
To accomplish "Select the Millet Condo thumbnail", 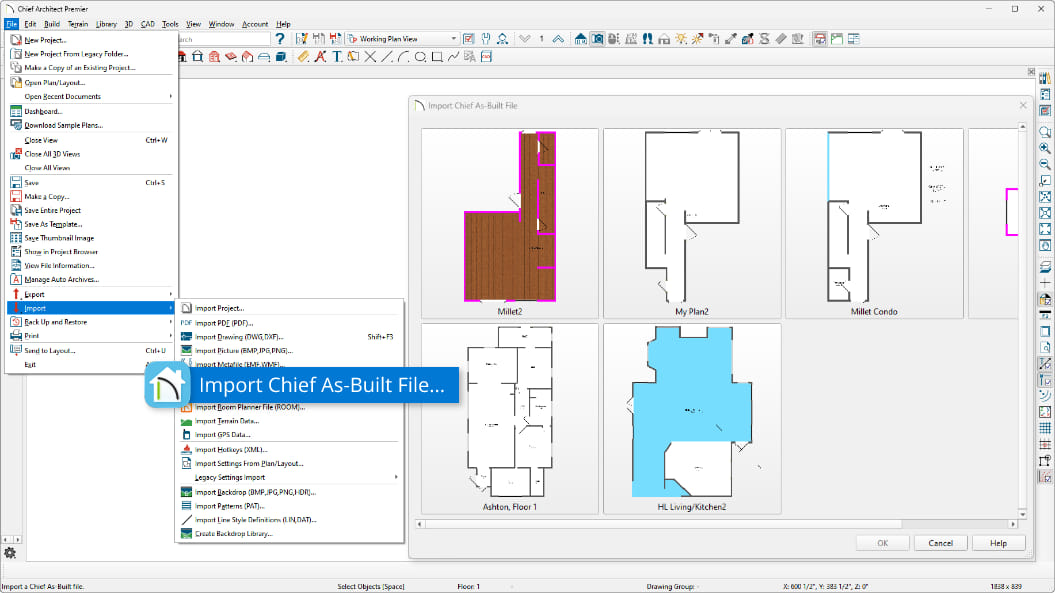I will (874, 223).
